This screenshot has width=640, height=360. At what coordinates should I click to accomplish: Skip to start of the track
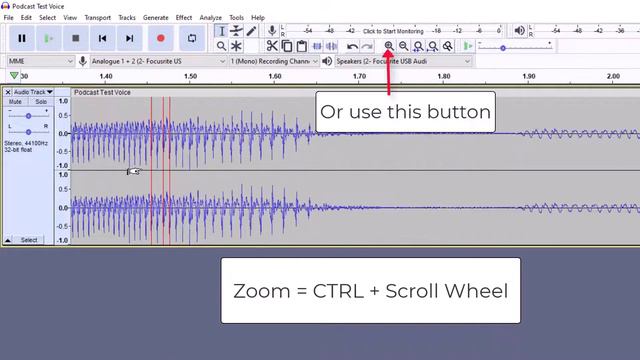pos(102,38)
